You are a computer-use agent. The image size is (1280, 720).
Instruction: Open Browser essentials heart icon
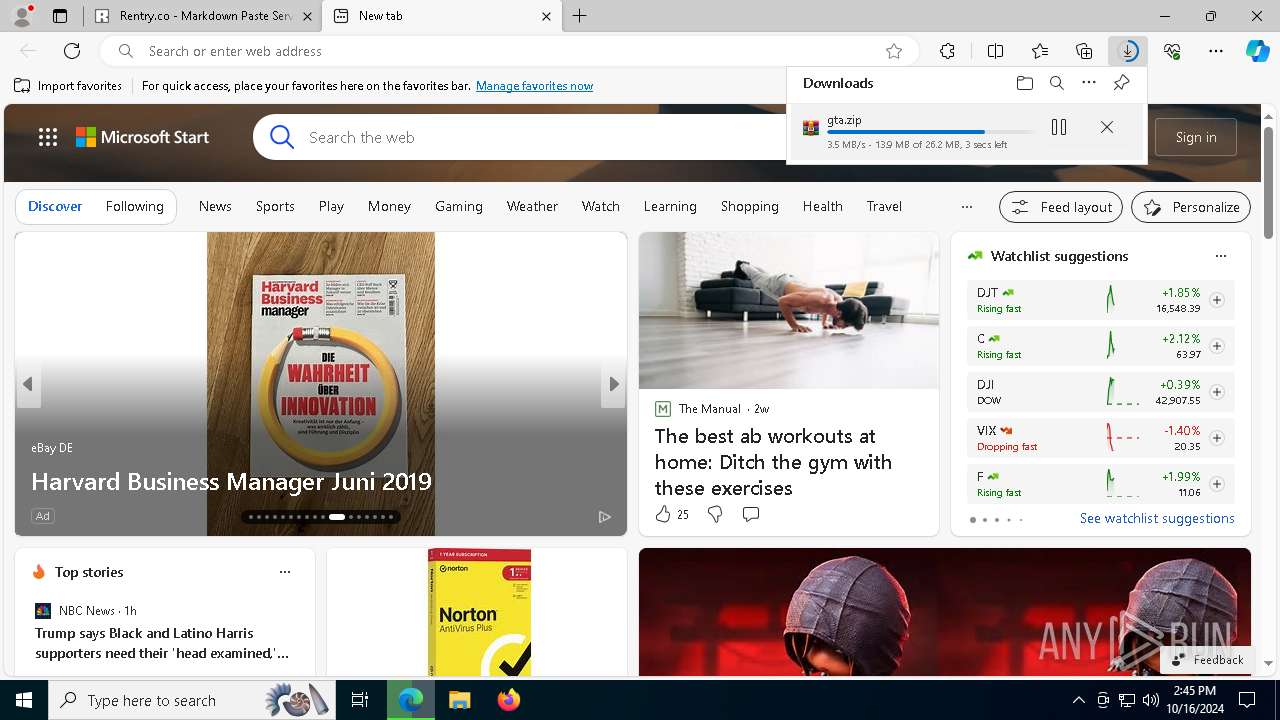click(1172, 51)
